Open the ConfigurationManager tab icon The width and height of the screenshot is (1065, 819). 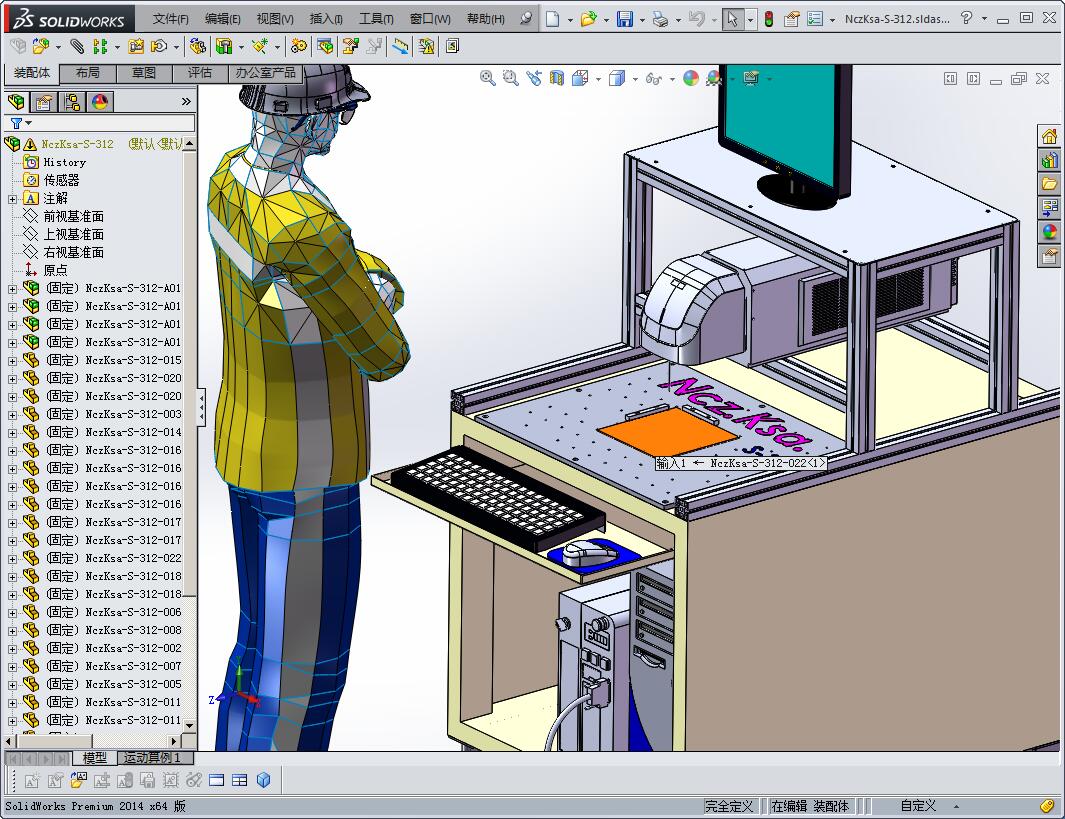(72, 103)
